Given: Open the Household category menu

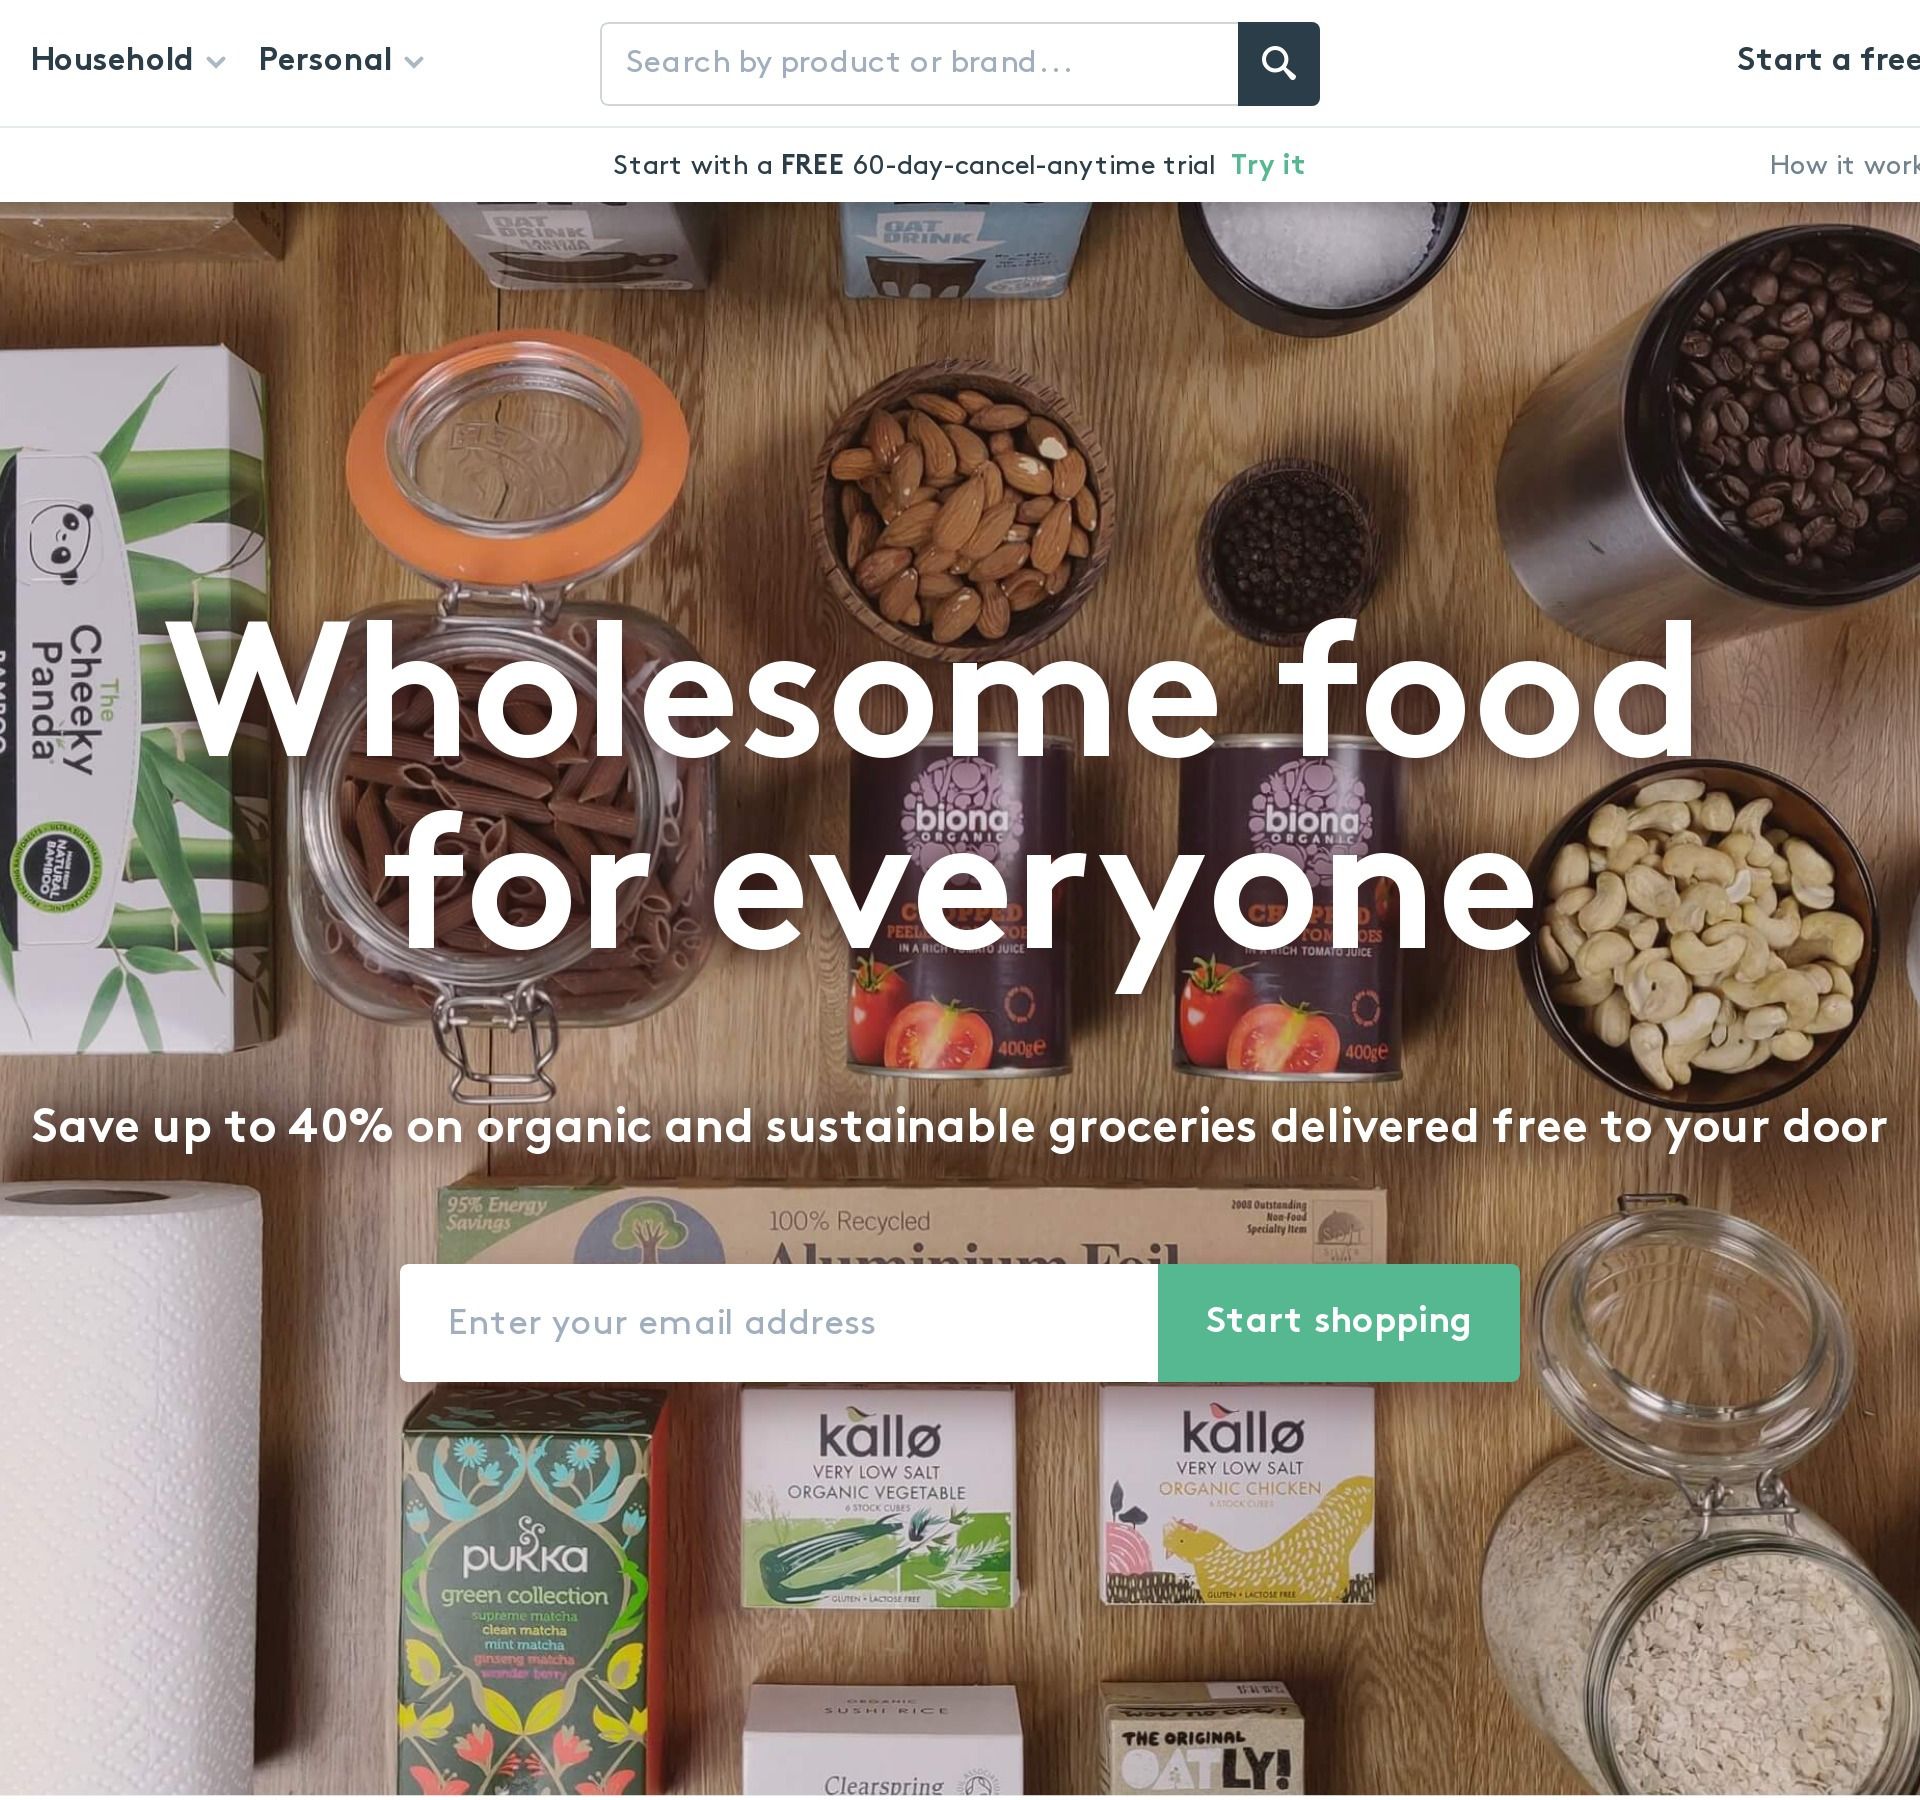Looking at the screenshot, I should tap(111, 60).
